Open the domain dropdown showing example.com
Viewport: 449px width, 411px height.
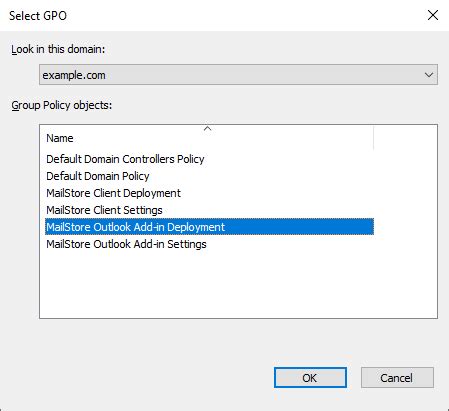pyautogui.click(x=238, y=75)
